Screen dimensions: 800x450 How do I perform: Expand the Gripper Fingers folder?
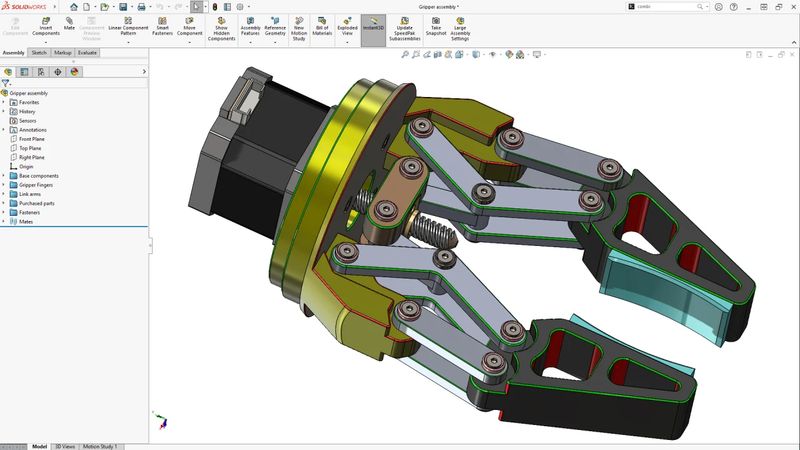4,185
